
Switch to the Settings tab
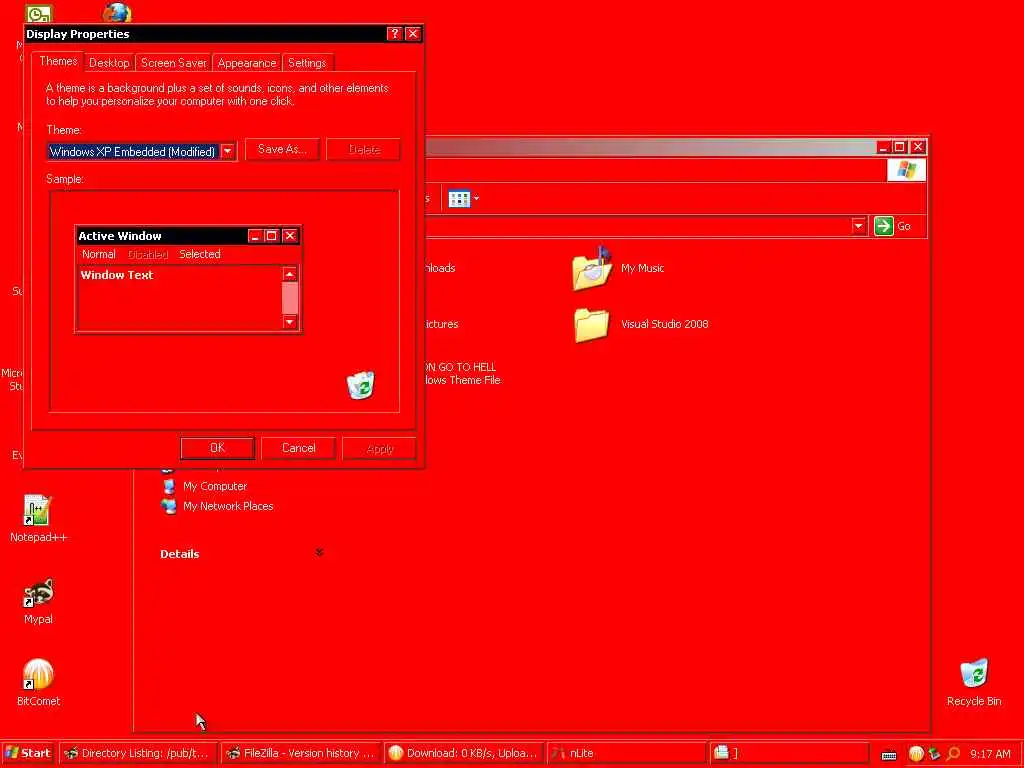click(x=307, y=63)
